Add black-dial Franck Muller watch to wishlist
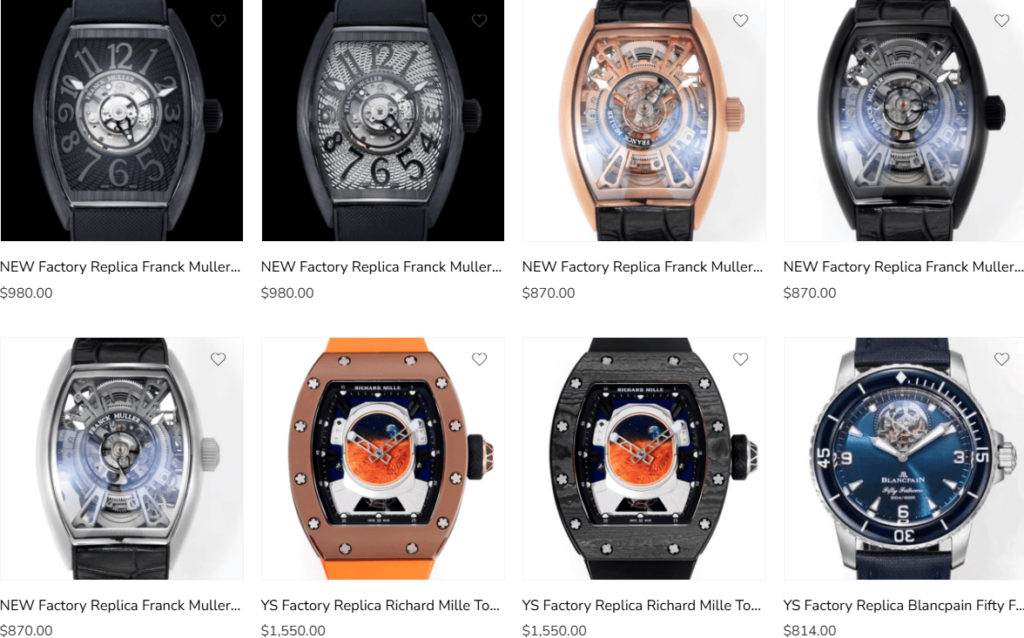Image resolution: width=1024 pixels, height=638 pixels. point(218,21)
